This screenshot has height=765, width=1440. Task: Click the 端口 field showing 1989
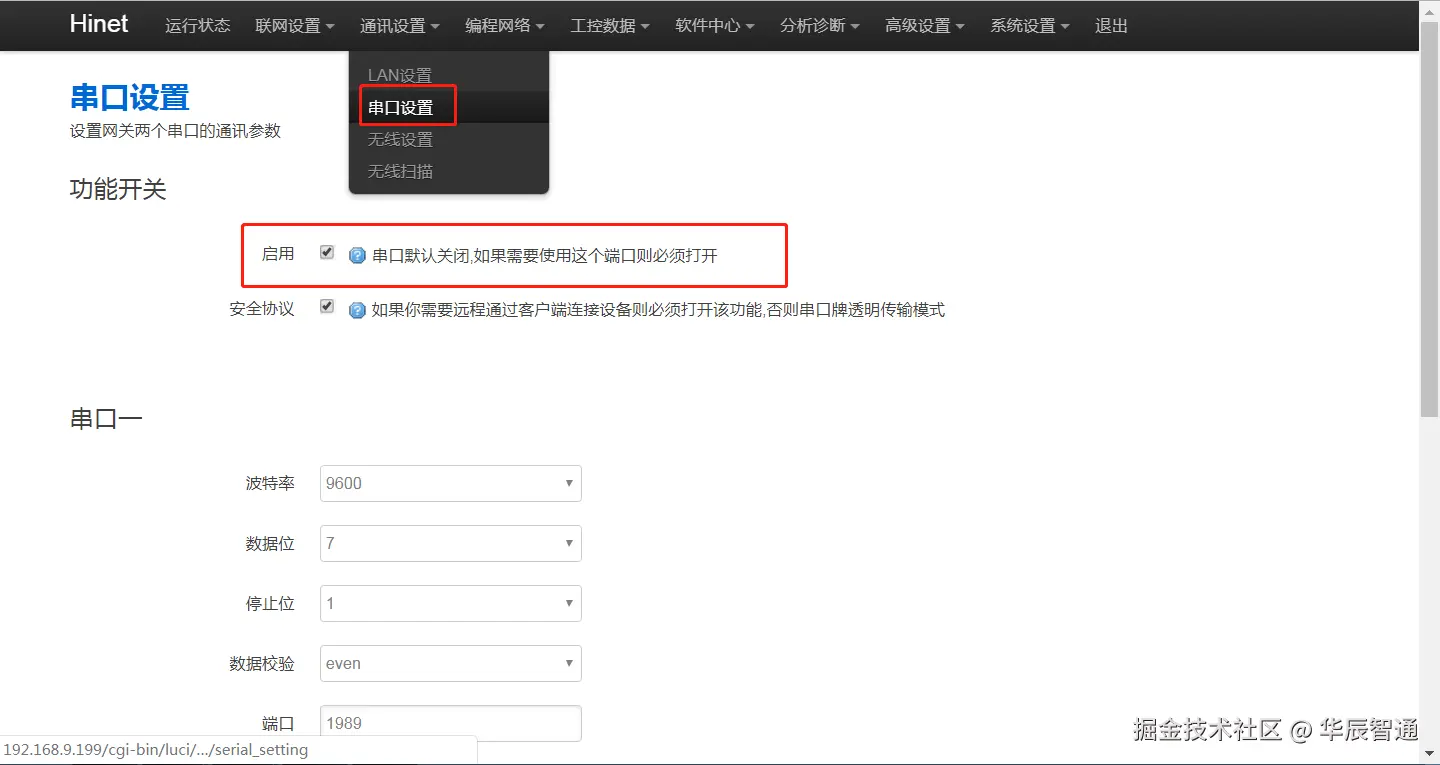(x=450, y=723)
